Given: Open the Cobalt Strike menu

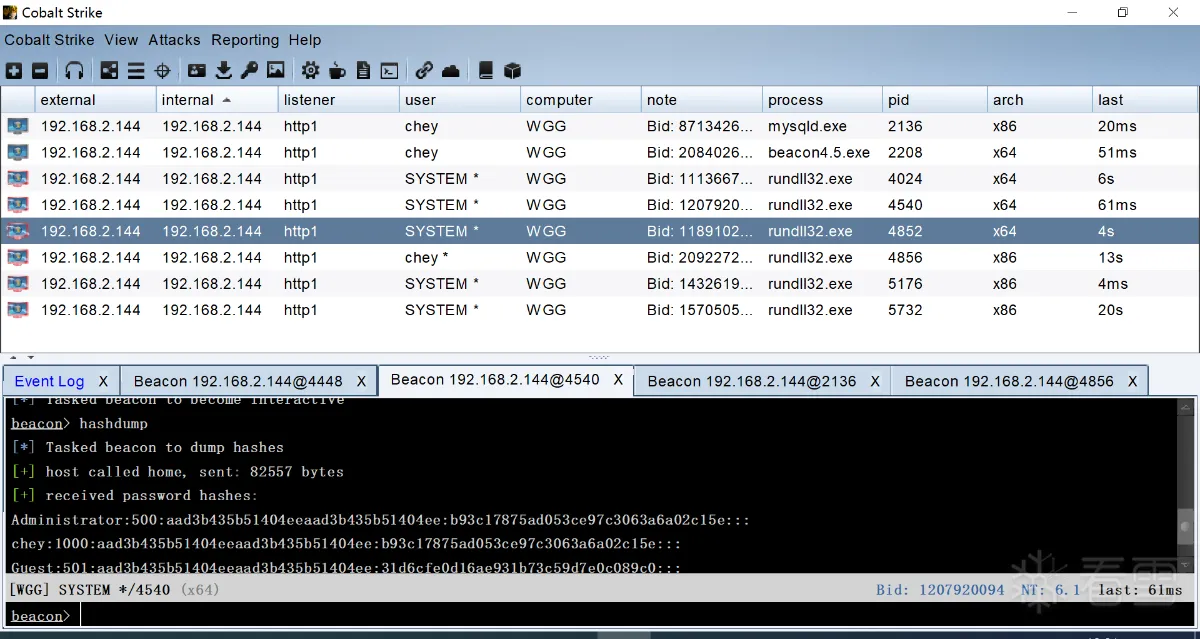Looking at the screenshot, I should (x=49, y=40).
